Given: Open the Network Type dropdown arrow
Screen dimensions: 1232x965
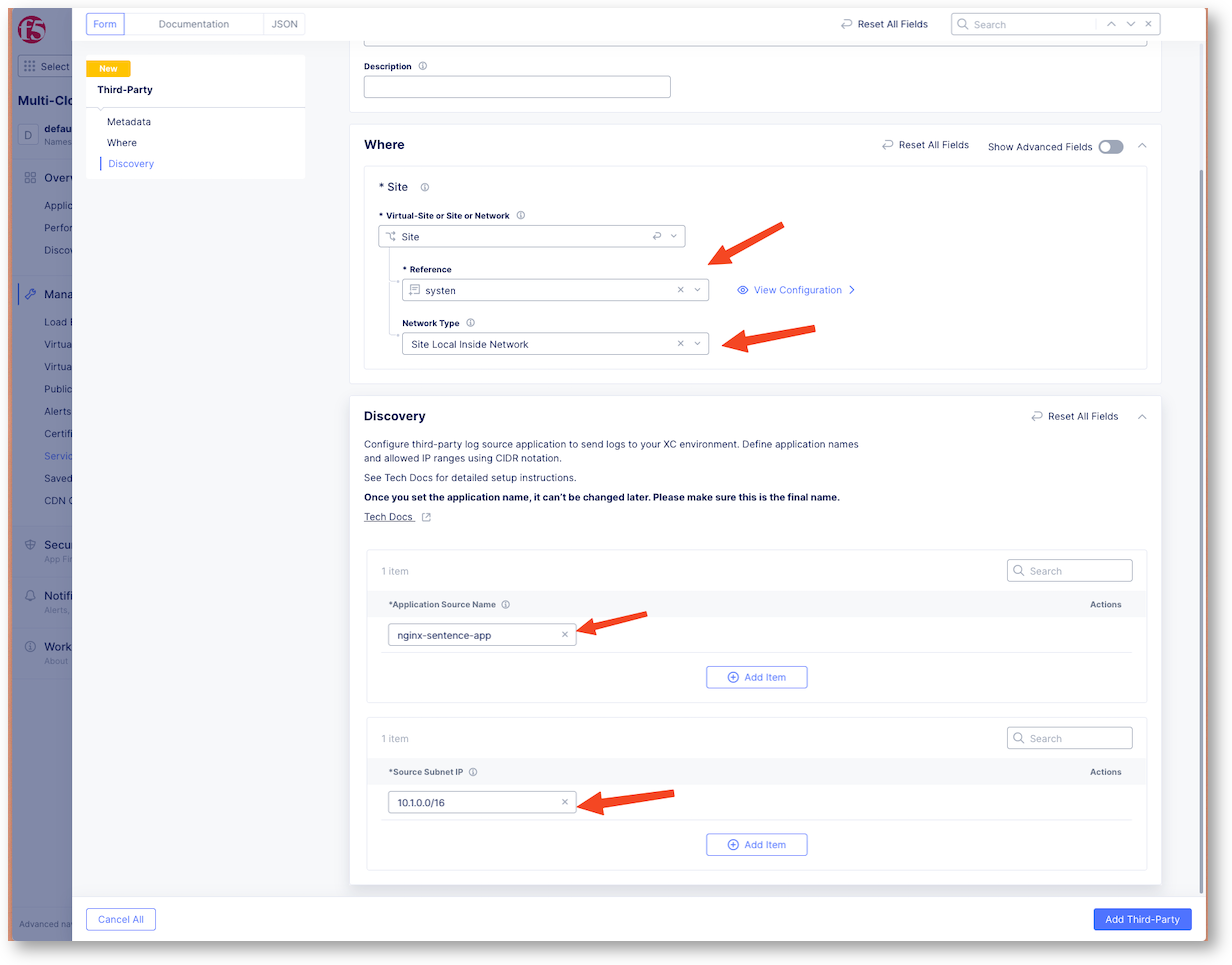Looking at the screenshot, I should click(x=698, y=344).
